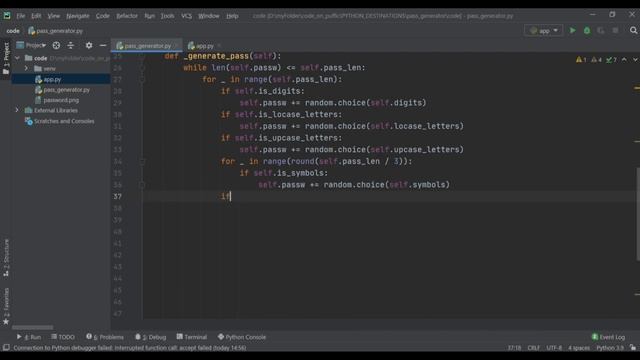640x360 pixels.
Task: Open the Python Console tool window
Action: tap(242, 337)
